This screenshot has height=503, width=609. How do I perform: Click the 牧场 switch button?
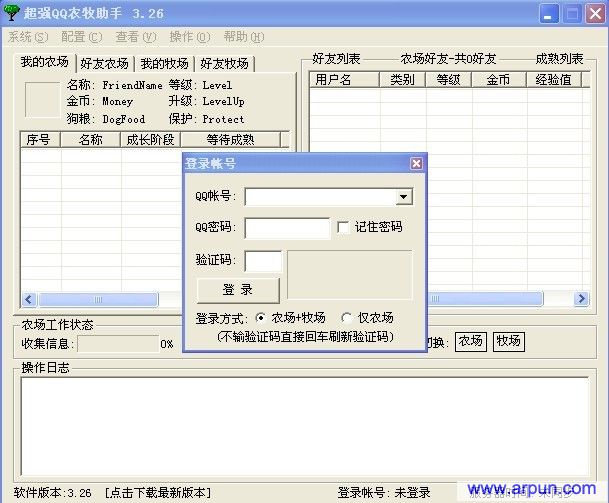(508, 341)
